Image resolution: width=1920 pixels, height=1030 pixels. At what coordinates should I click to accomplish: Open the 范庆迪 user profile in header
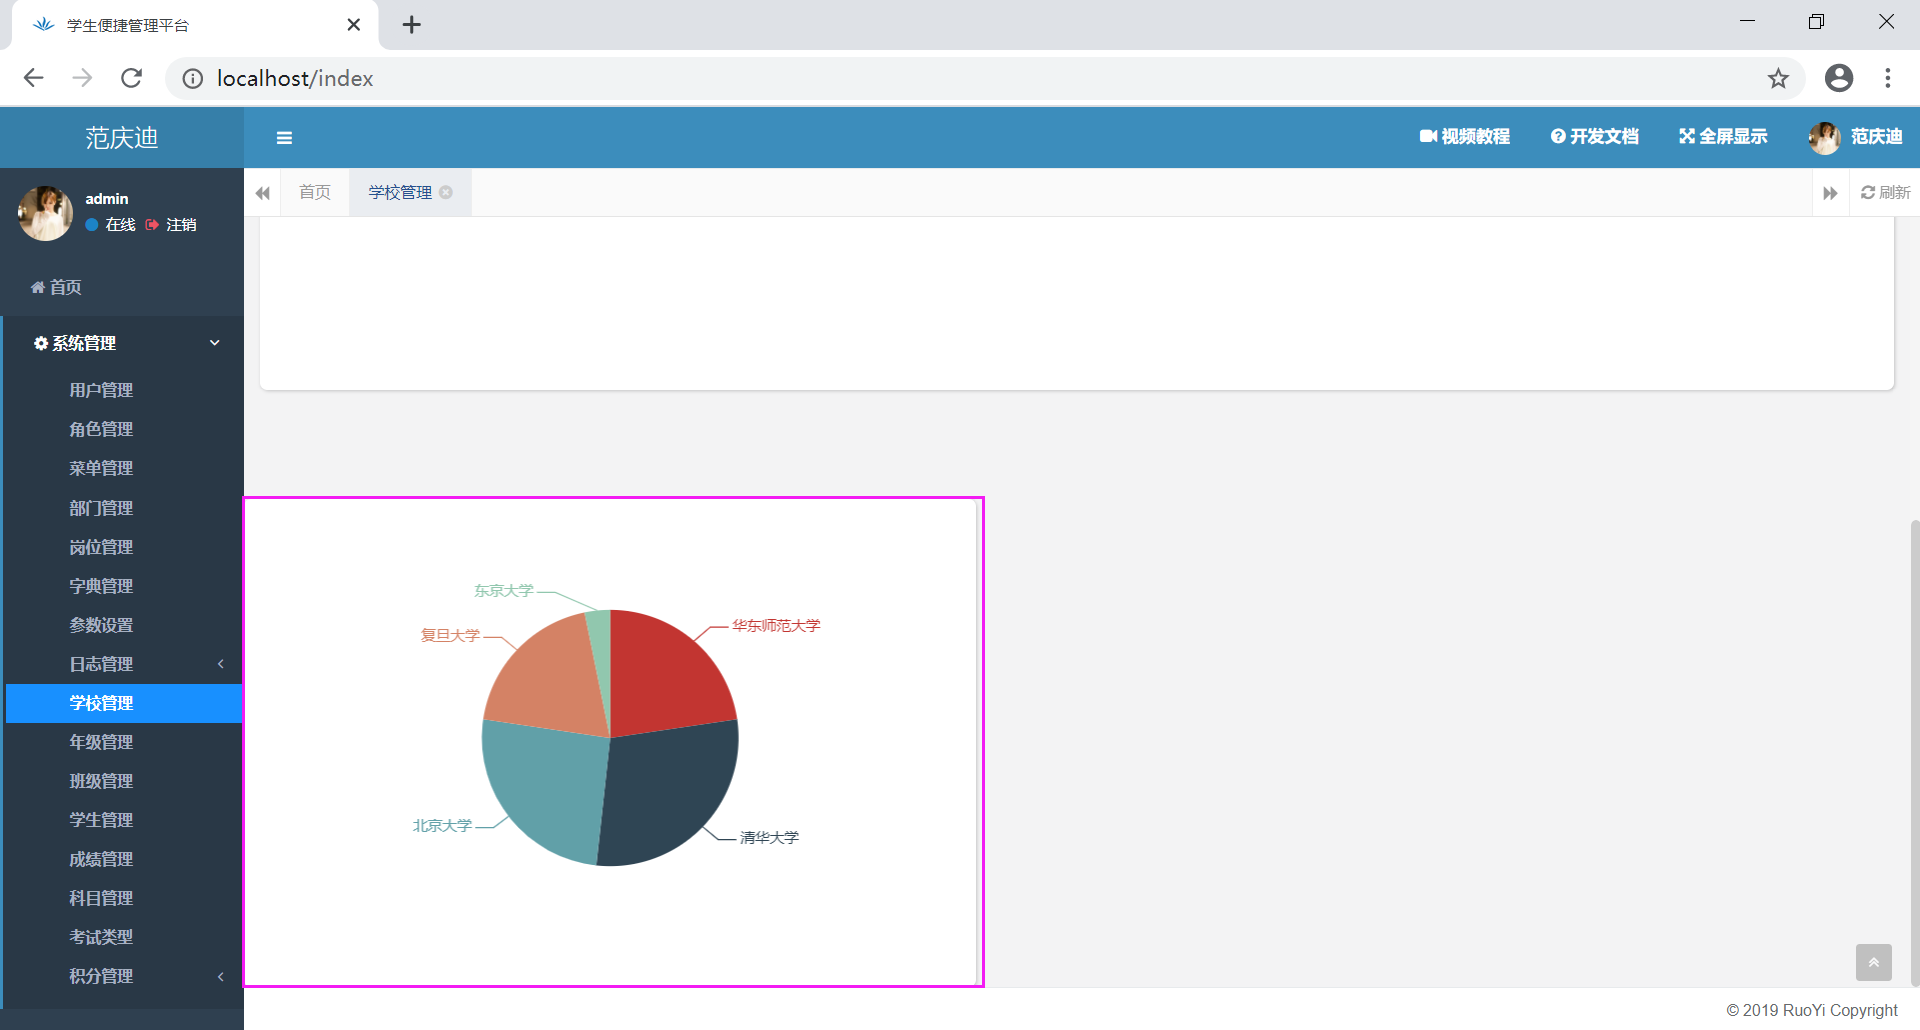click(x=1876, y=137)
